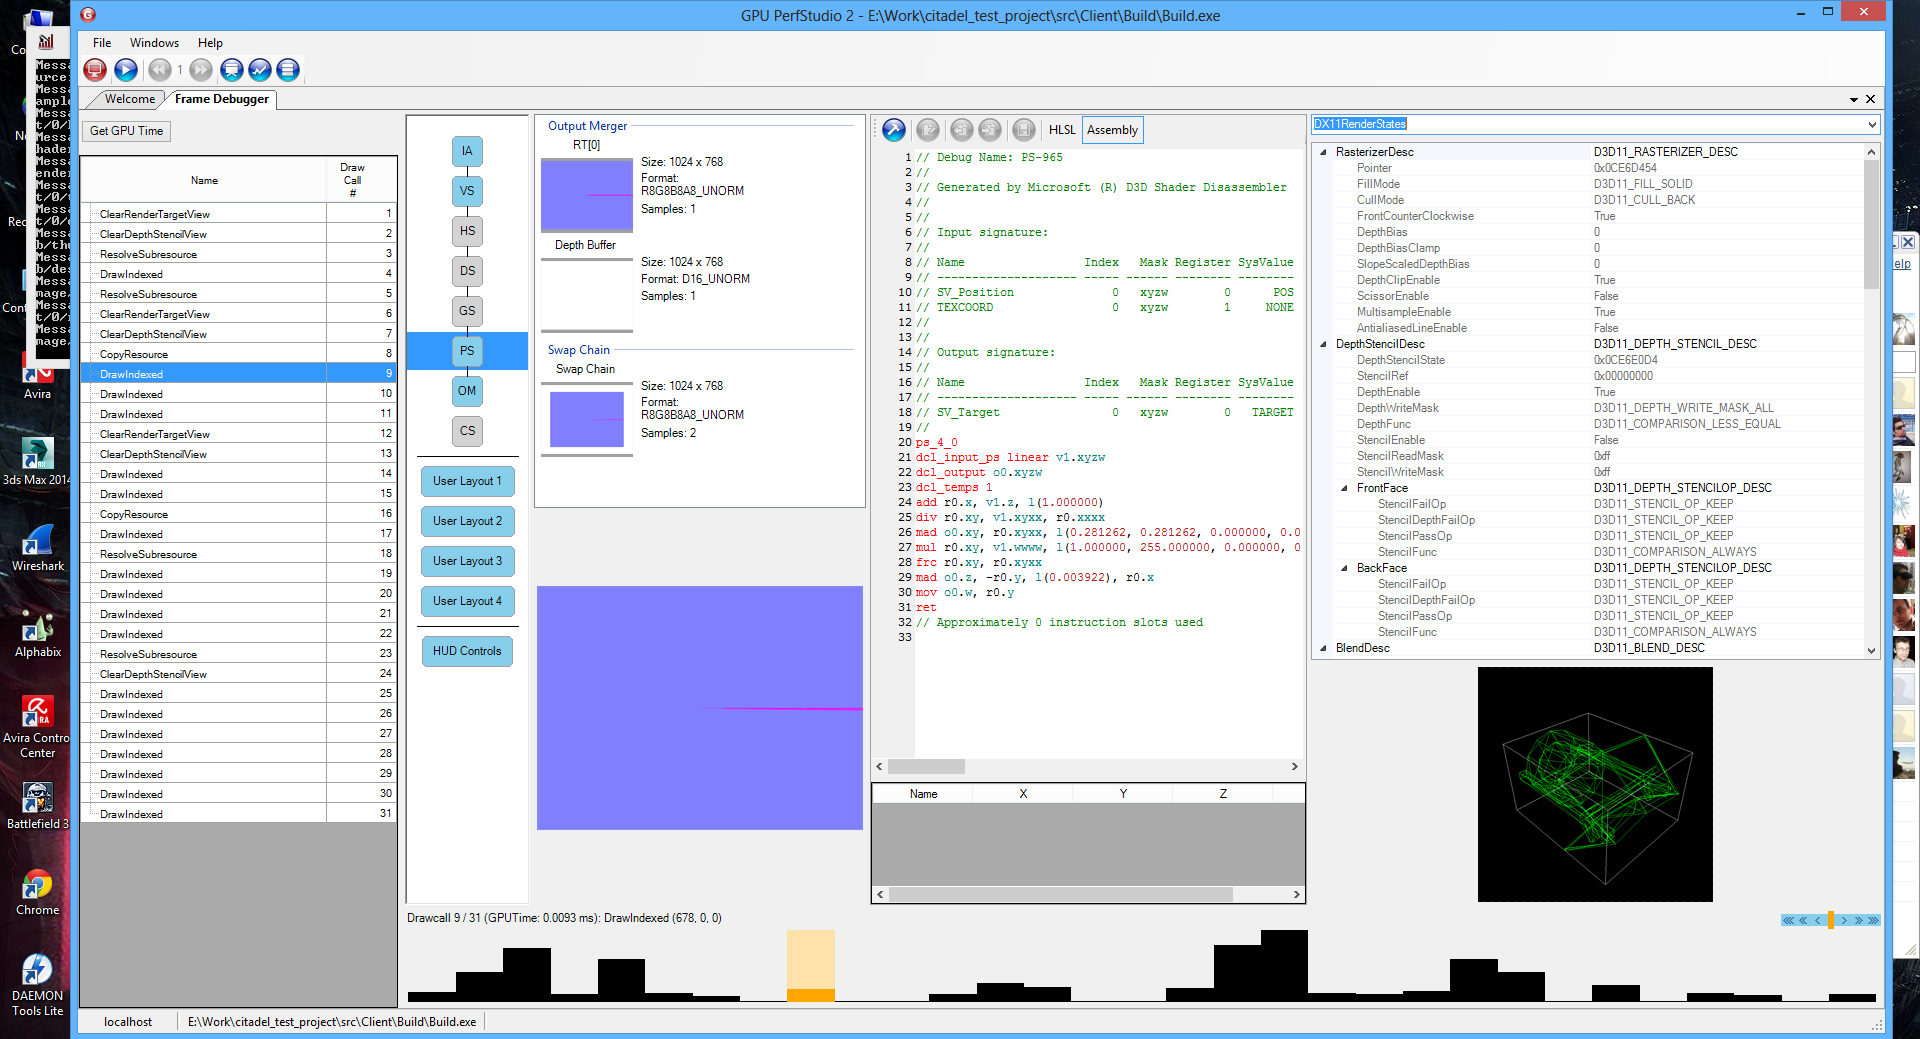This screenshot has height=1039, width=1920.
Task: Select the GS pipeline stage
Action: click(467, 311)
